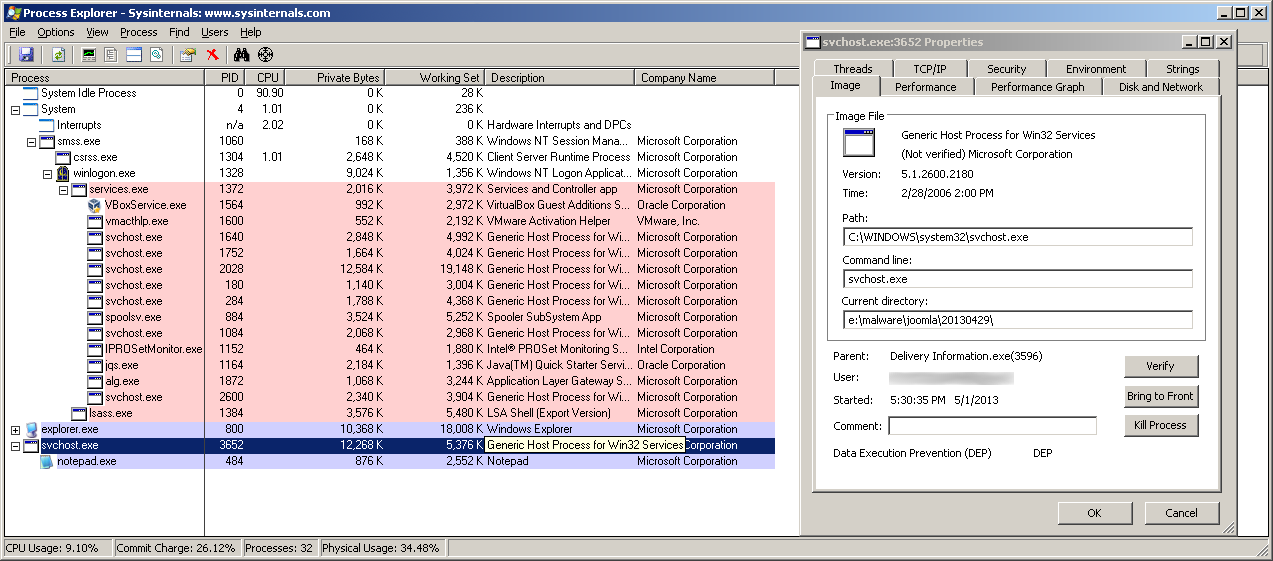Screen dimensions: 1273x561
Task: Open the View menu
Action: (x=97, y=32)
